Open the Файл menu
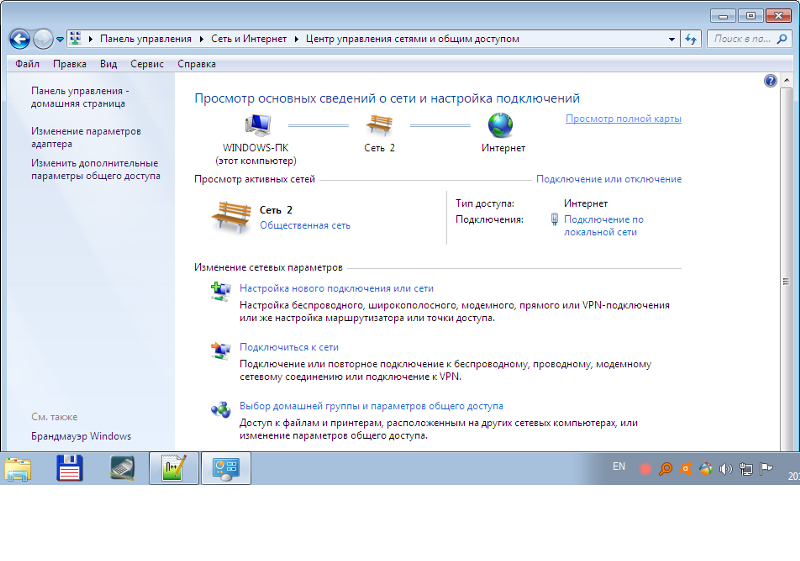 pos(27,64)
